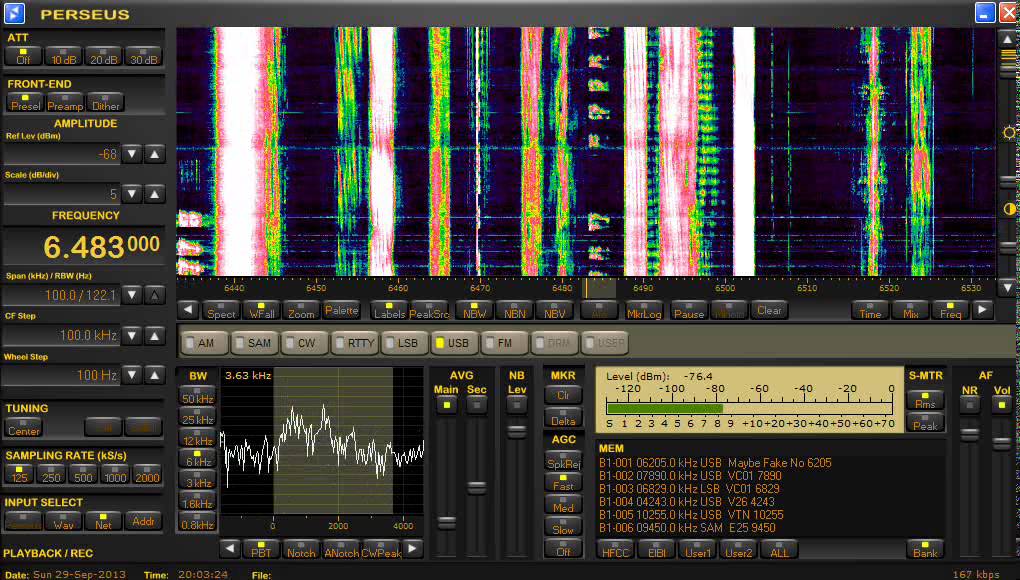1020x580 pixels.
Task: Decrease the Ref Lev value
Action: point(132,154)
